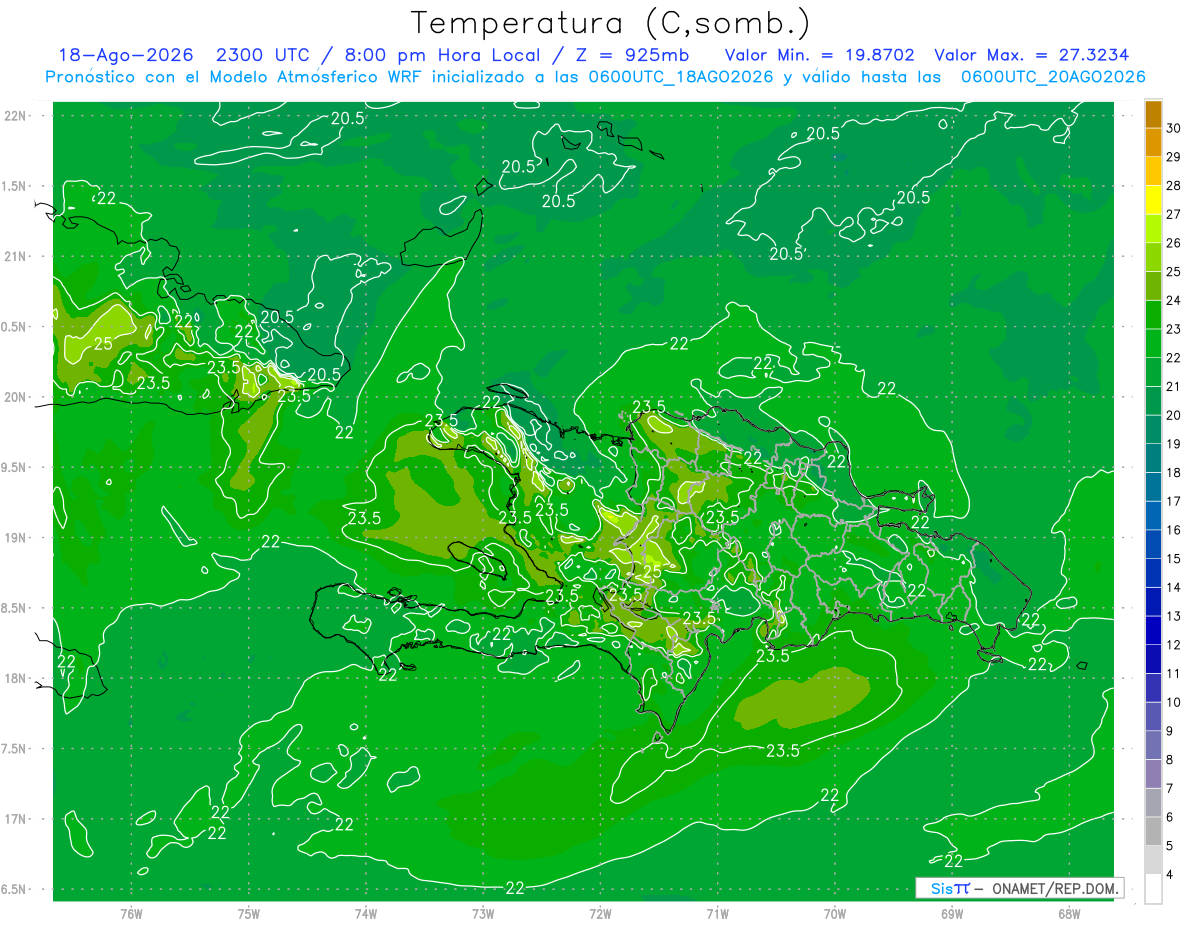Click 'Valor Min. = 19.8702' text
Image resolution: width=1200 pixels, height=927 pixels.
tap(820, 55)
